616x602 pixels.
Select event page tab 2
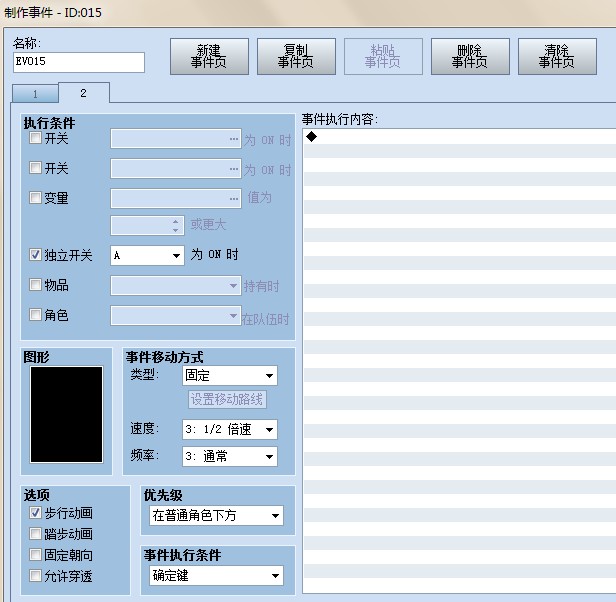(84, 93)
